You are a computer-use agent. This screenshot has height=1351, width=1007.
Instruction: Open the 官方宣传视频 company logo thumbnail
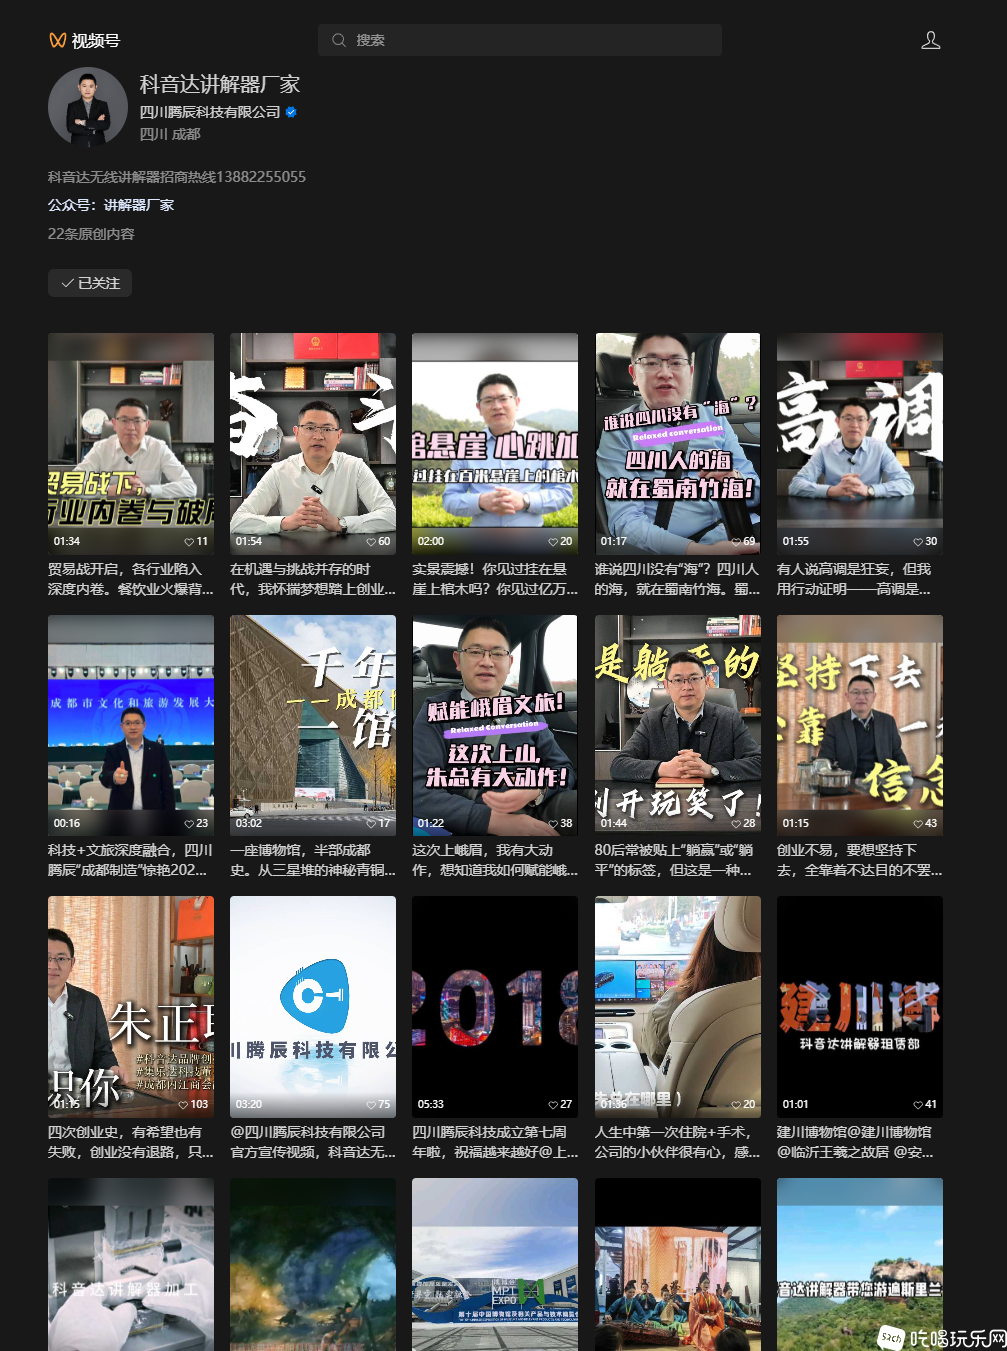[313, 1006]
